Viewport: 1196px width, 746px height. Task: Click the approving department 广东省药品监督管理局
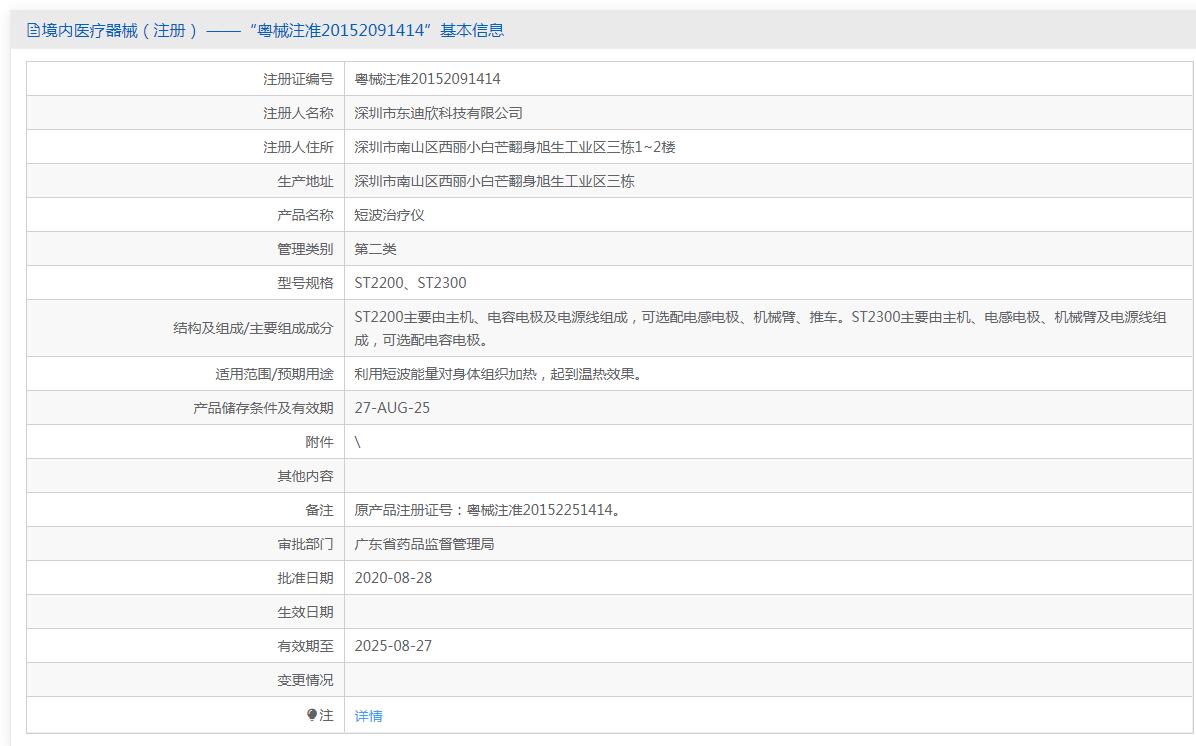tap(424, 544)
